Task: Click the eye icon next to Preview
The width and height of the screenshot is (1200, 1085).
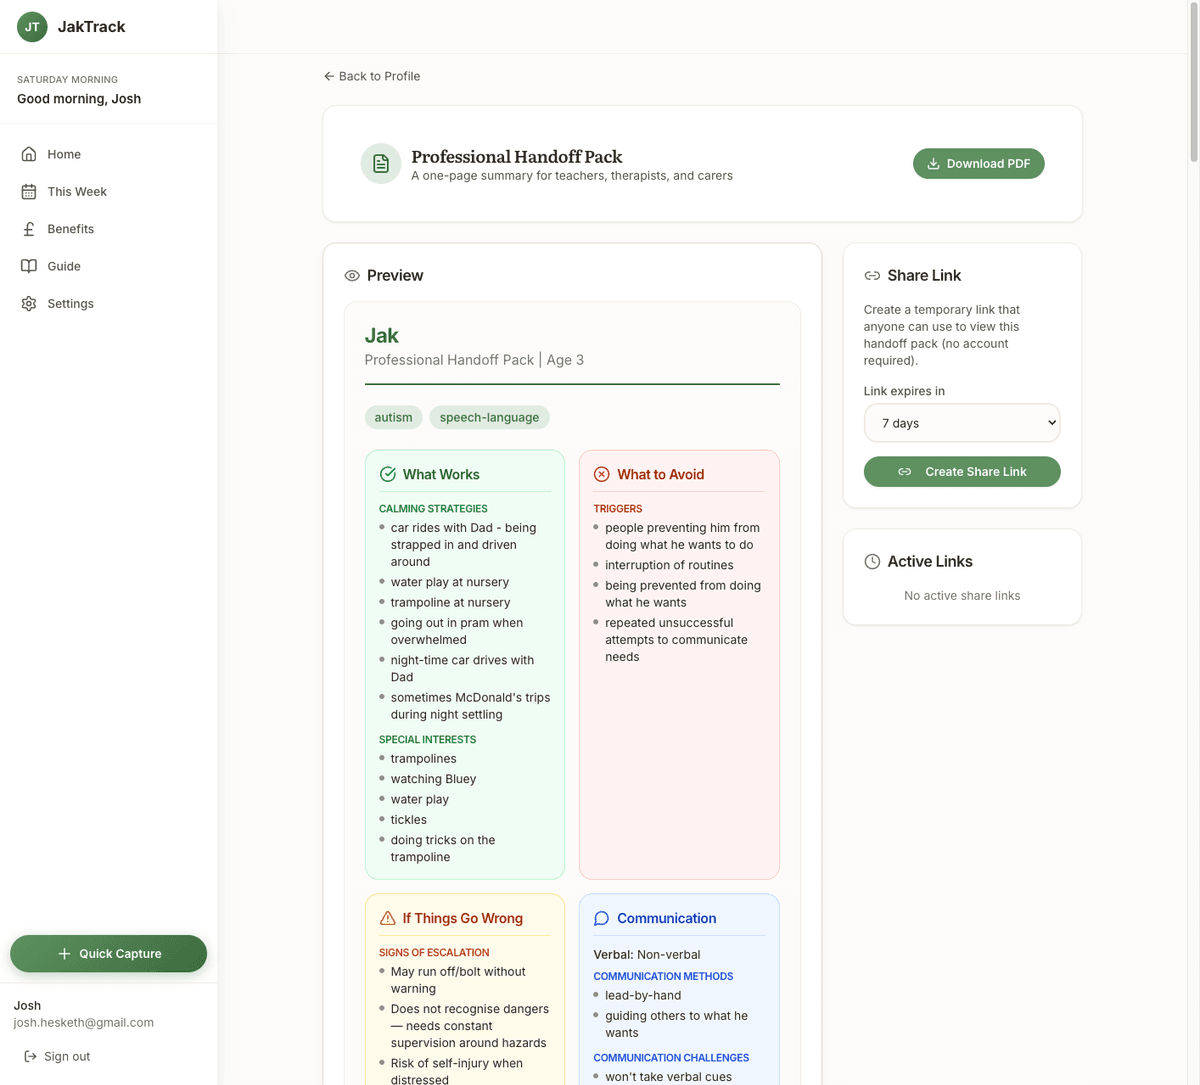Action: coord(350,275)
